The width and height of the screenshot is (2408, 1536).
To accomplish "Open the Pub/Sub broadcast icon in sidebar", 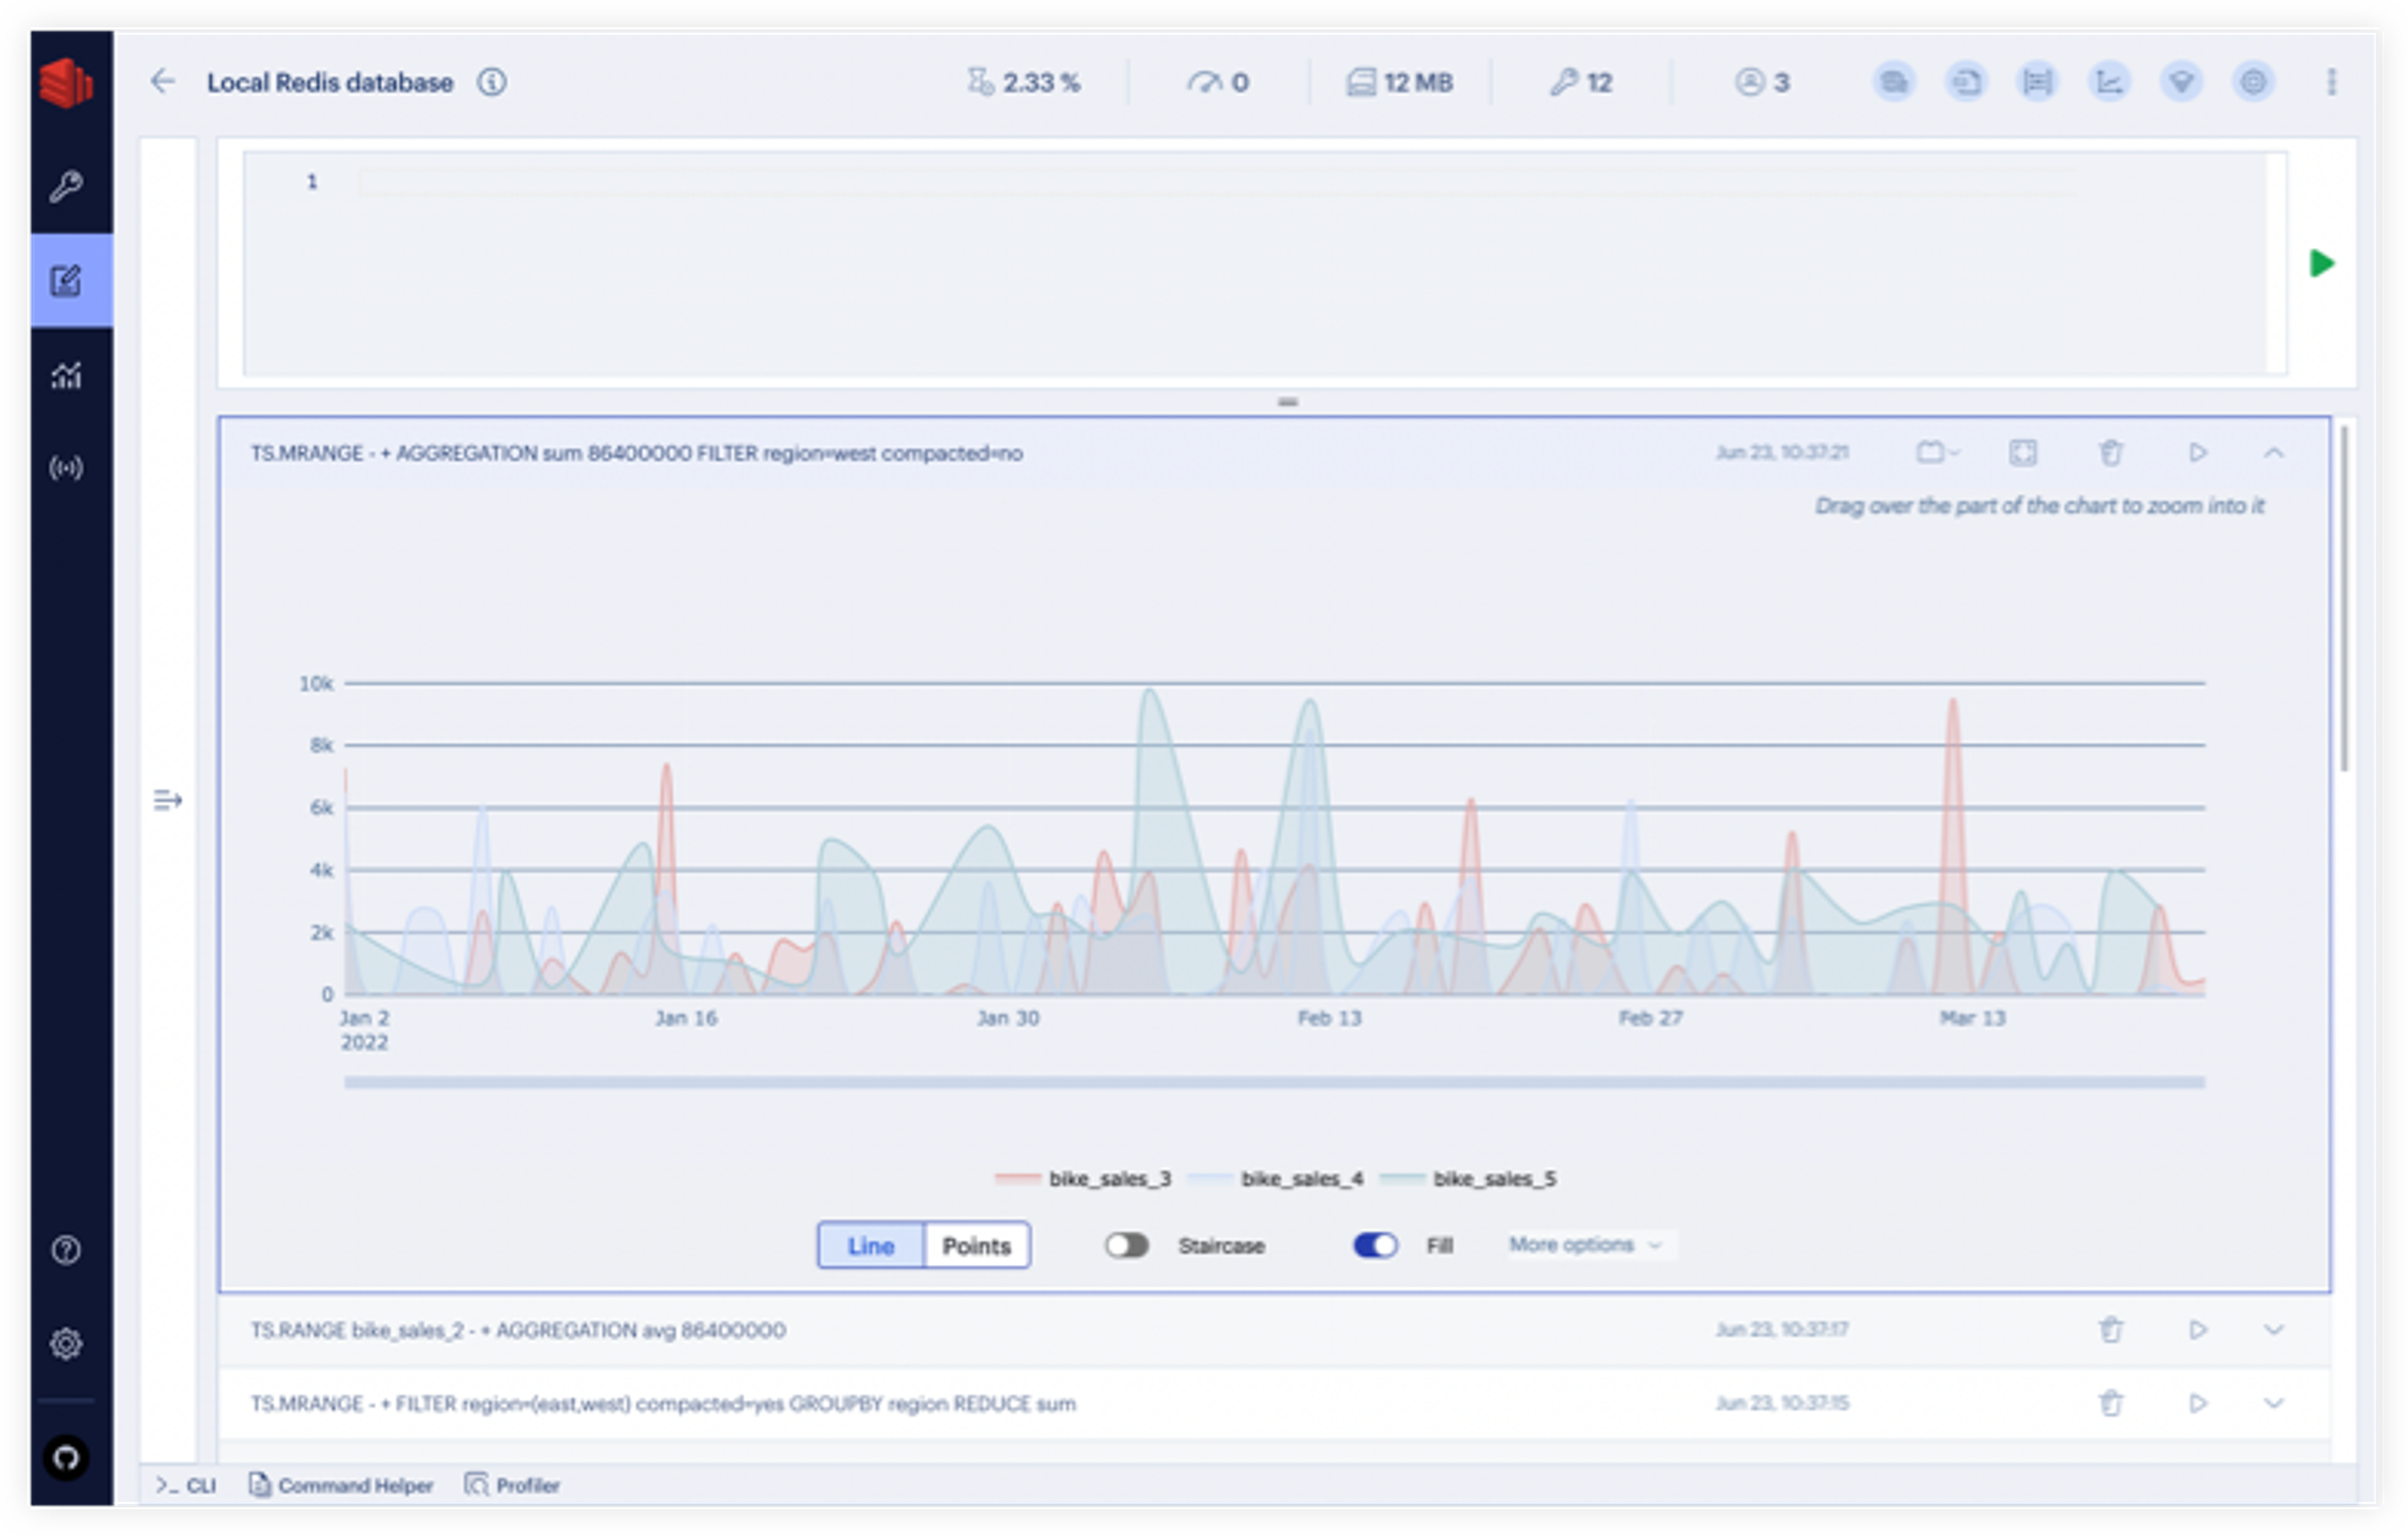I will (66, 467).
